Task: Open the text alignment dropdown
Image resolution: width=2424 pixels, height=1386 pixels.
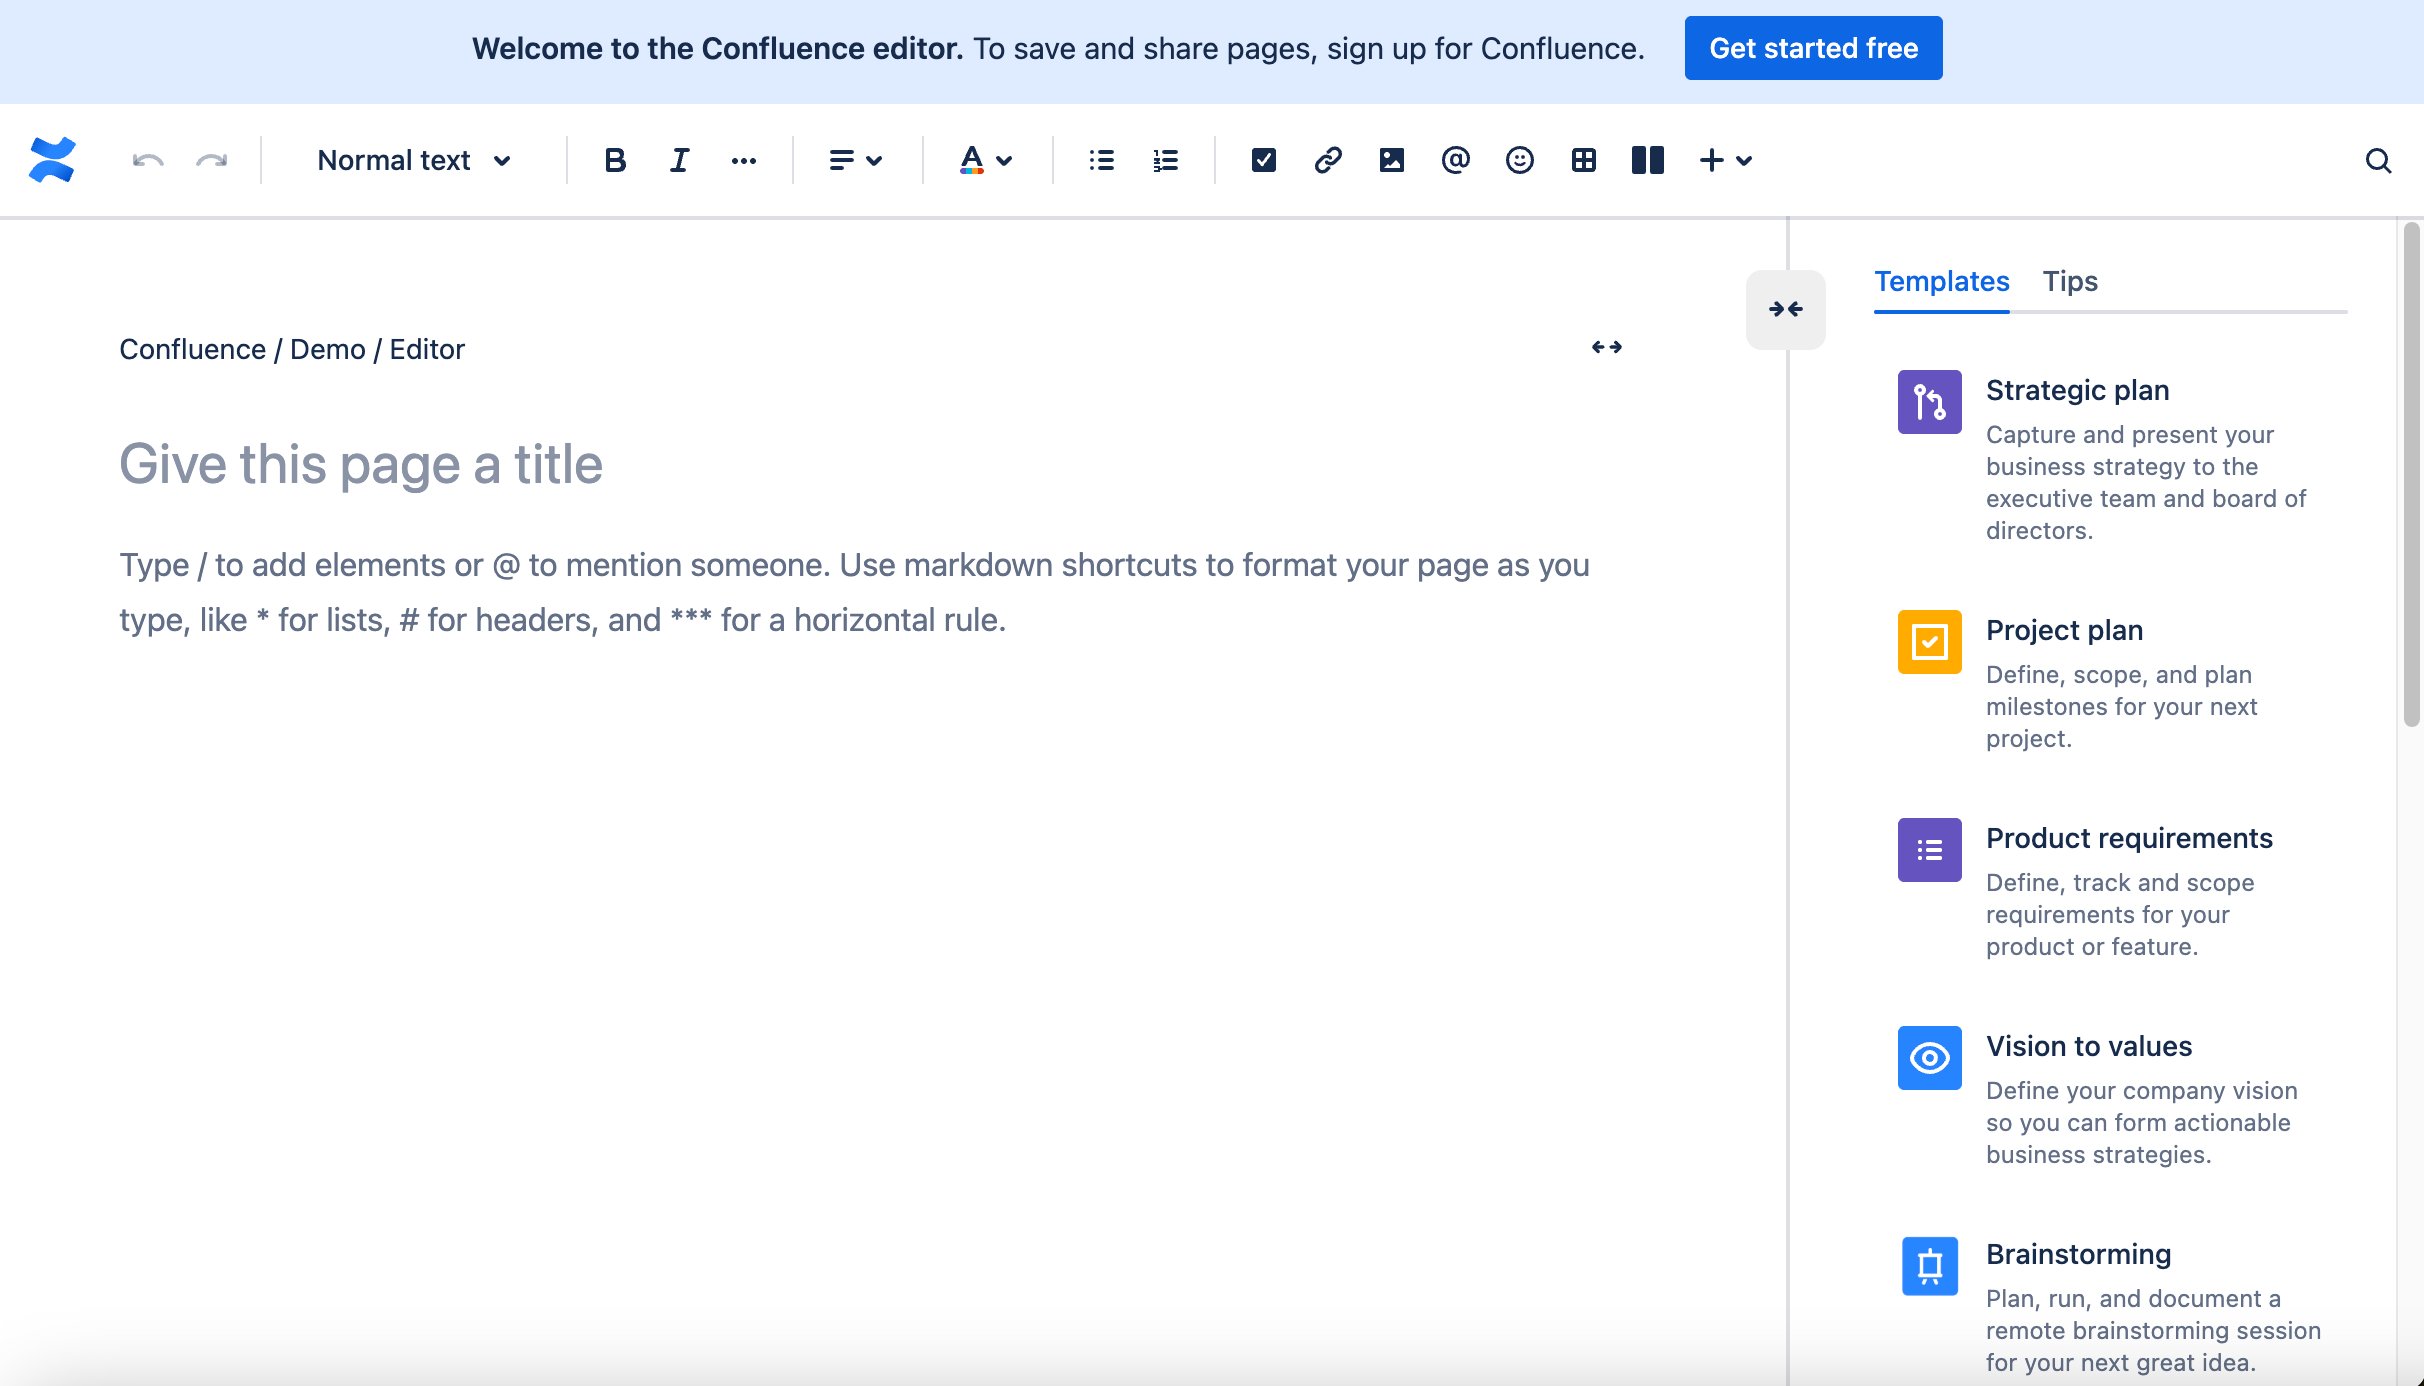Action: [x=854, y=159]
